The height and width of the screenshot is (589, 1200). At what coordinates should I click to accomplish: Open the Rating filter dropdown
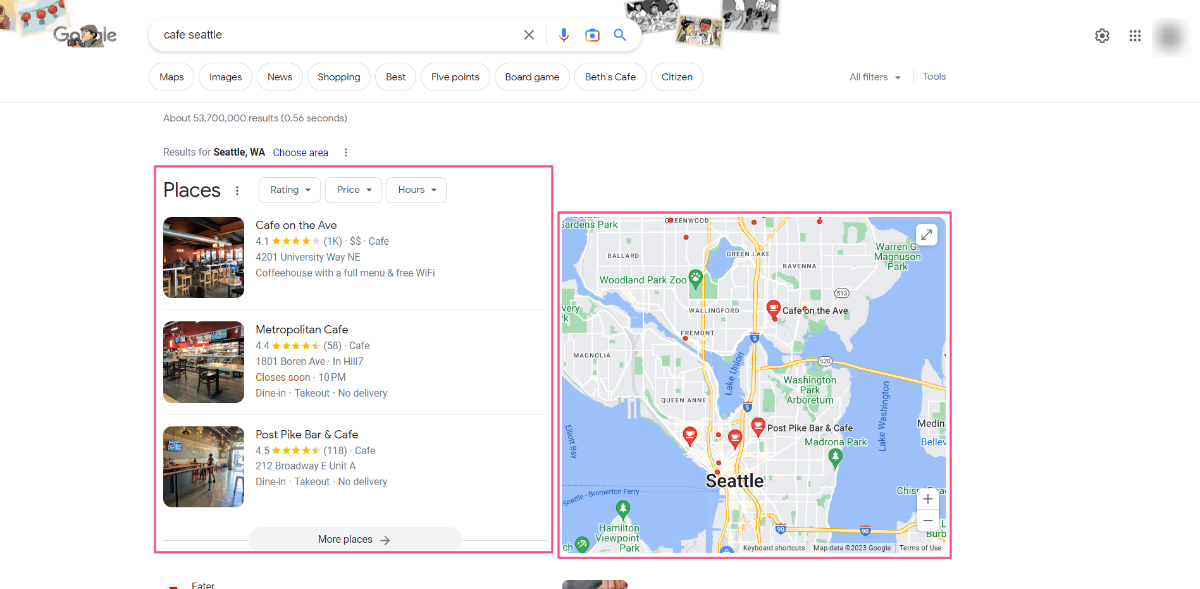pyautogui.click(x=290, y=190)
